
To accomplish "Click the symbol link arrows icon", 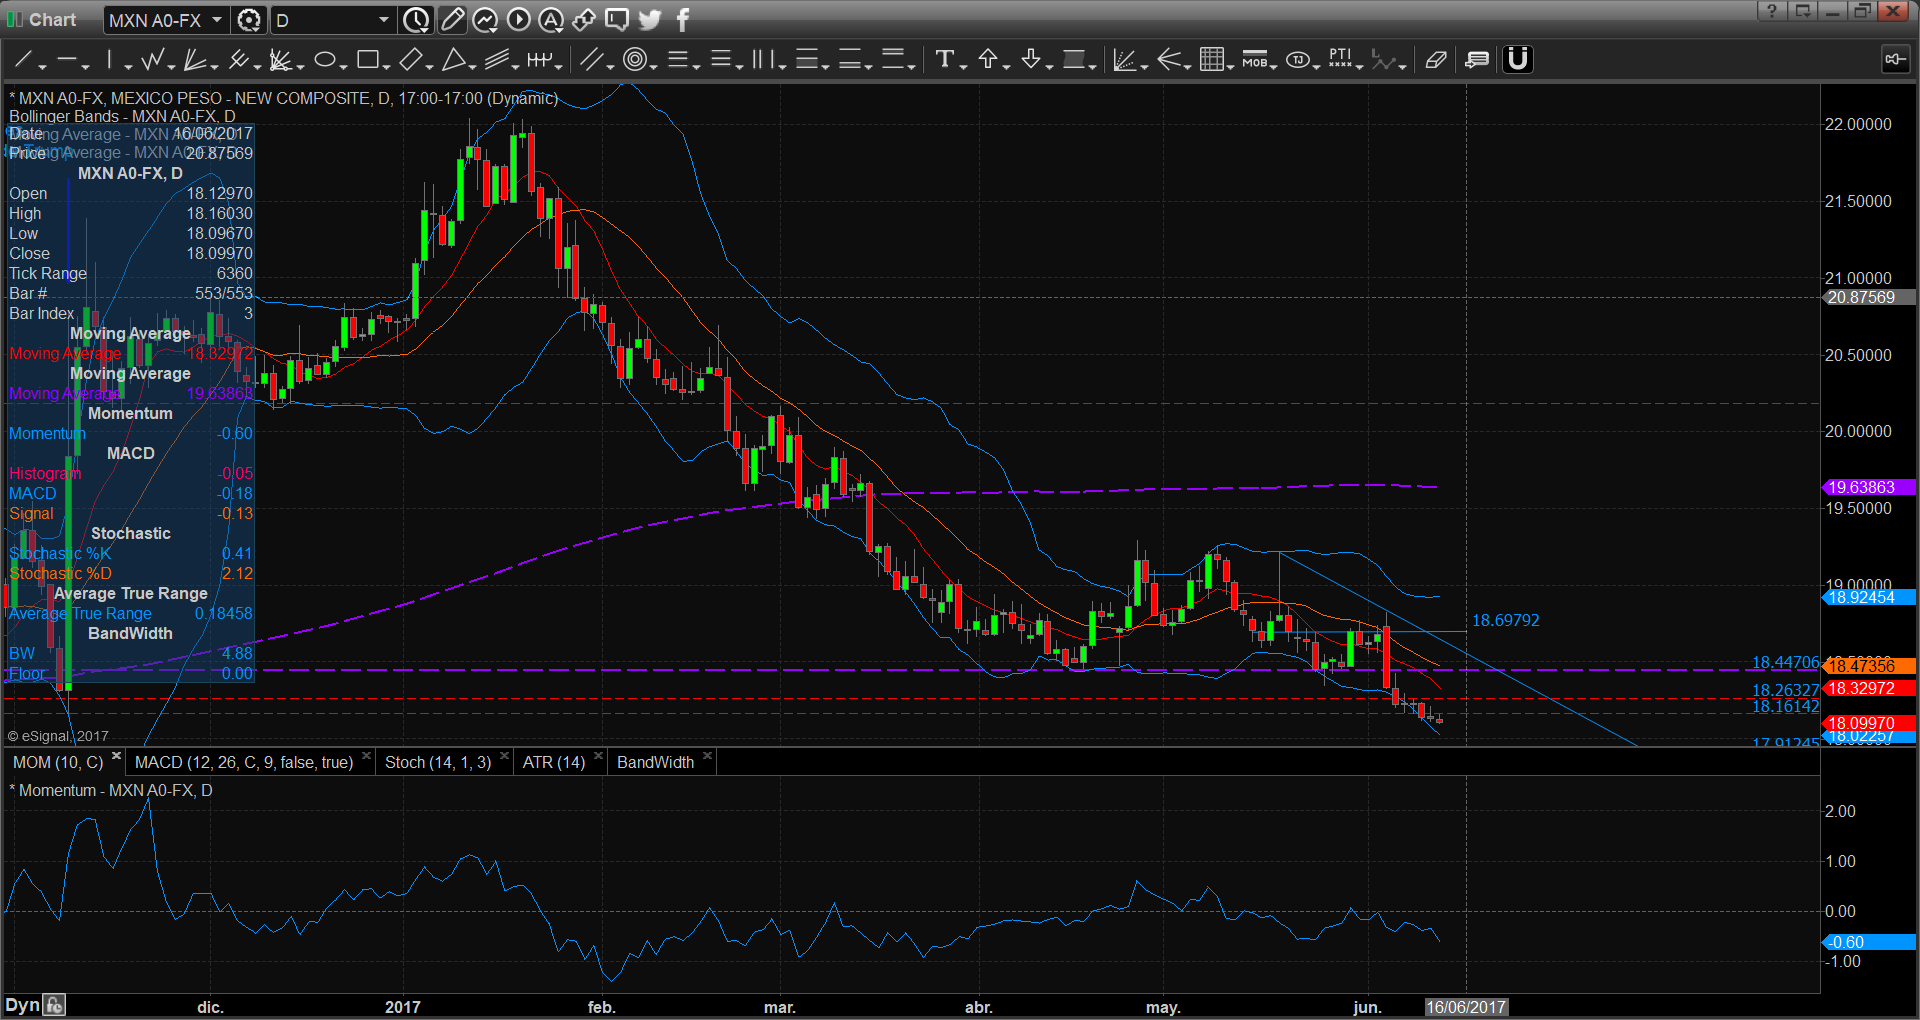I will [584, 20].
